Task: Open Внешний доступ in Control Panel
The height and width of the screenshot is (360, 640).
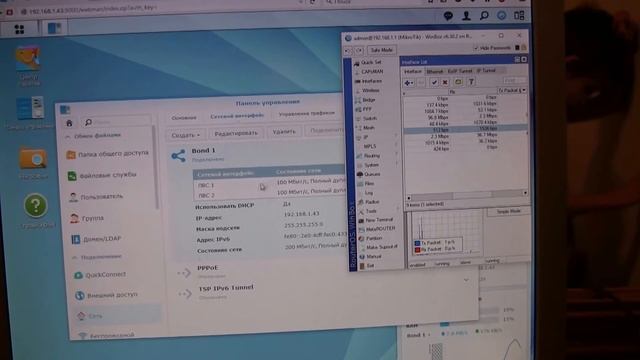Action: 107,295
